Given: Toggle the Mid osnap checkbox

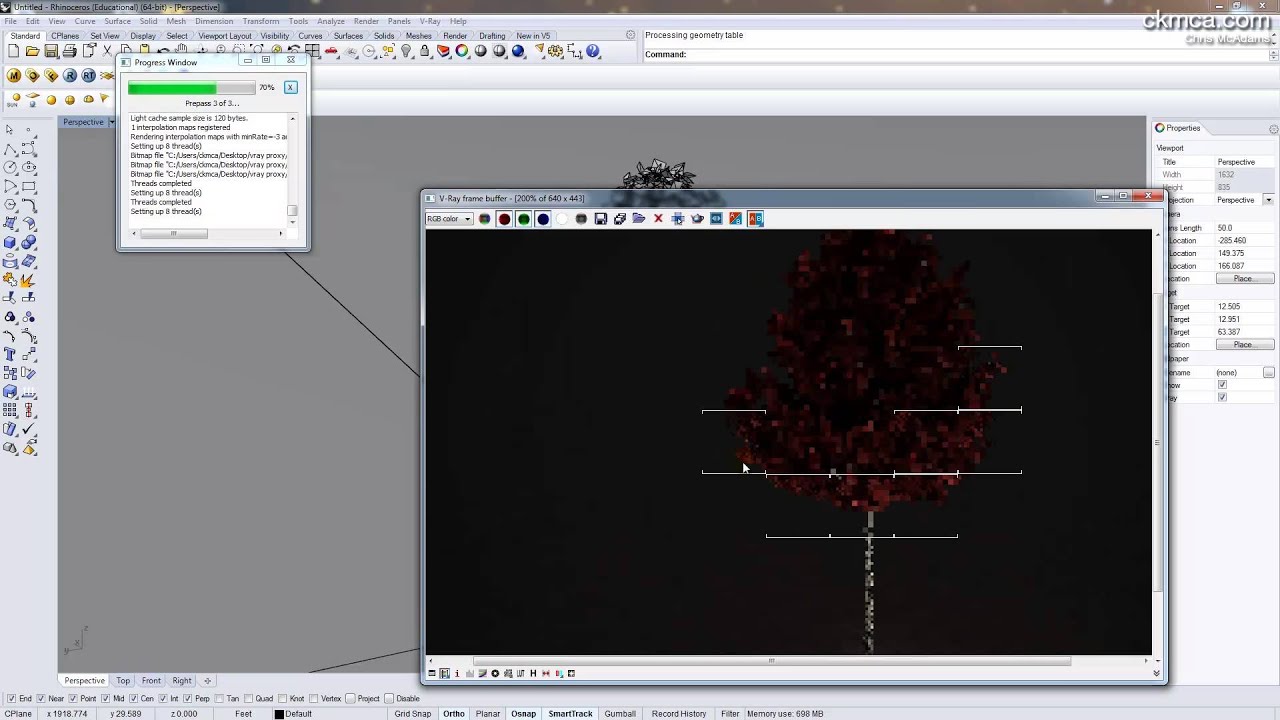Looking at the screenshot, I should click(x=106, y=699).
